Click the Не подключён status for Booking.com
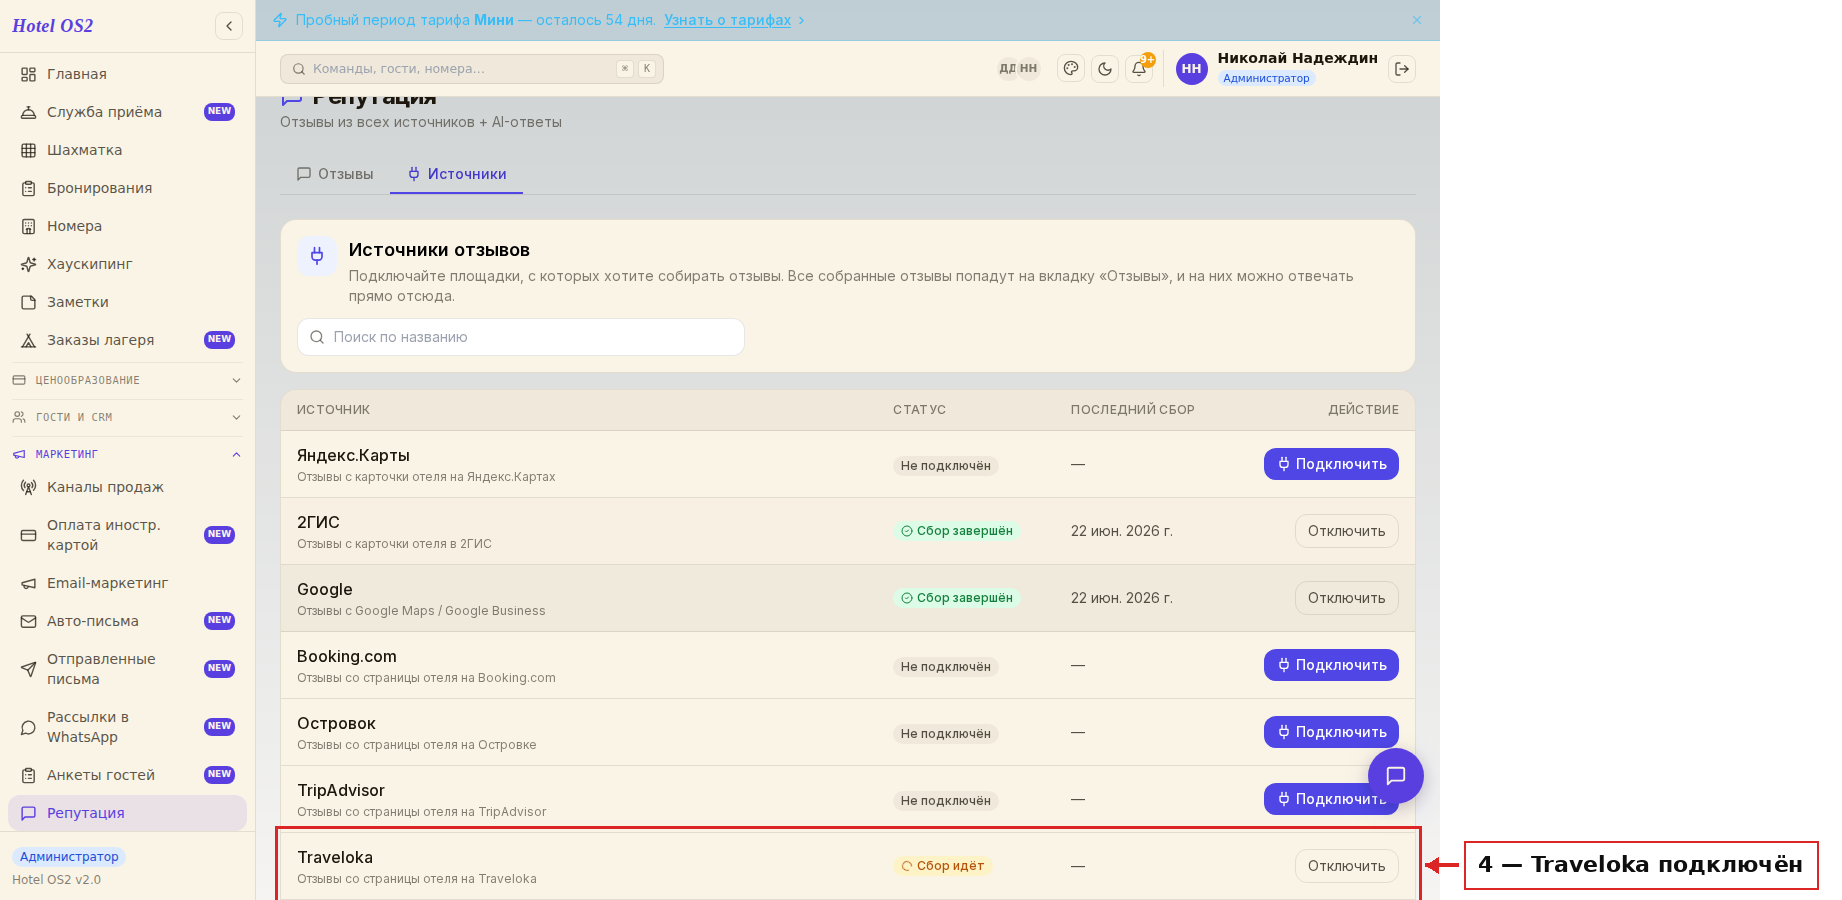The image size is (1842, 900). pyautogui.click(x=945, y=667)
